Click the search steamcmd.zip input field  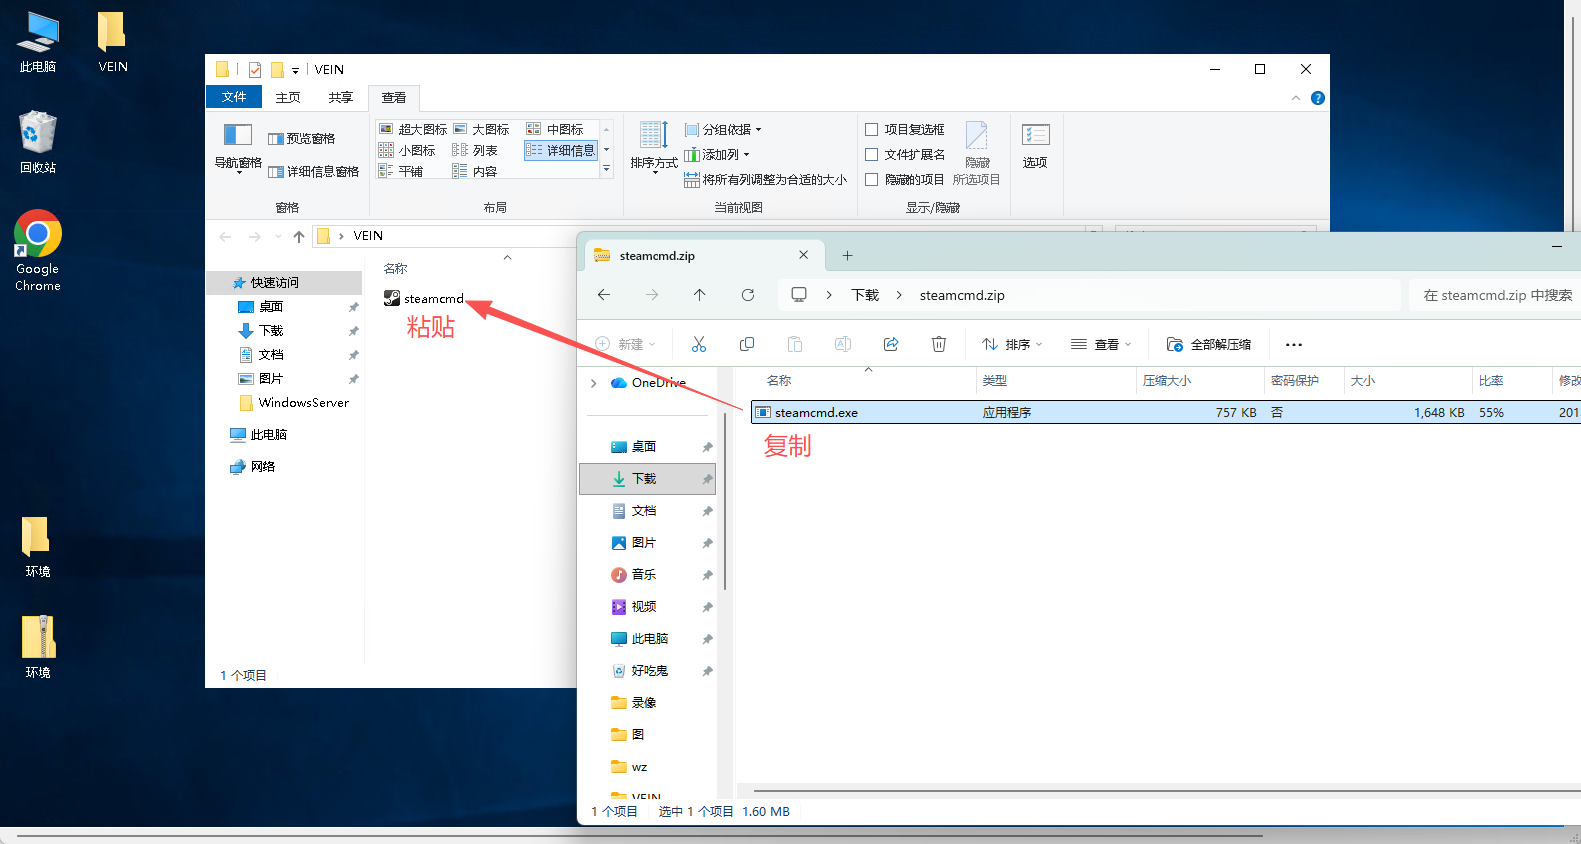tap(1496, 295)
